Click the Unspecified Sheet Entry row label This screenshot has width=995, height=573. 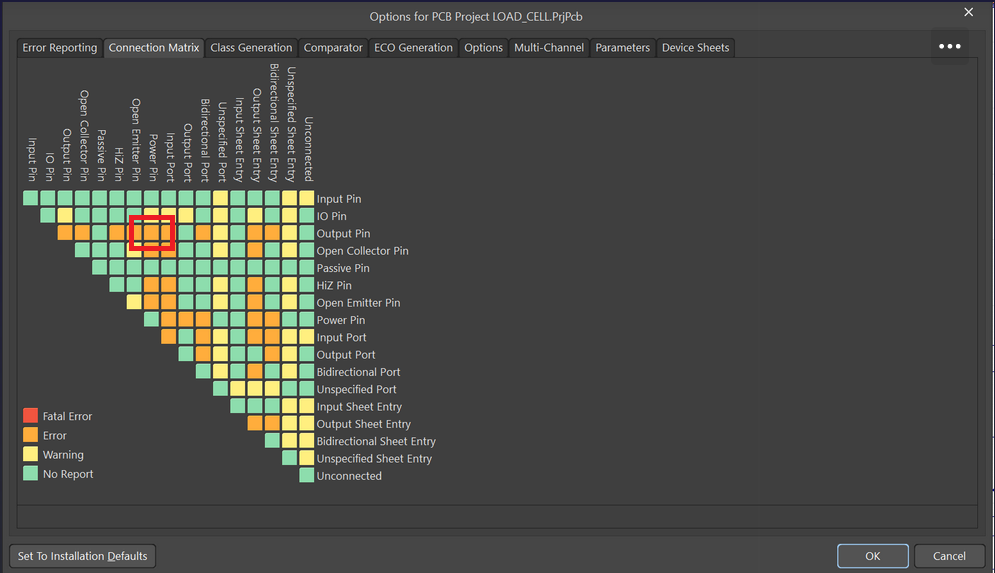click(x=374, y=458)
